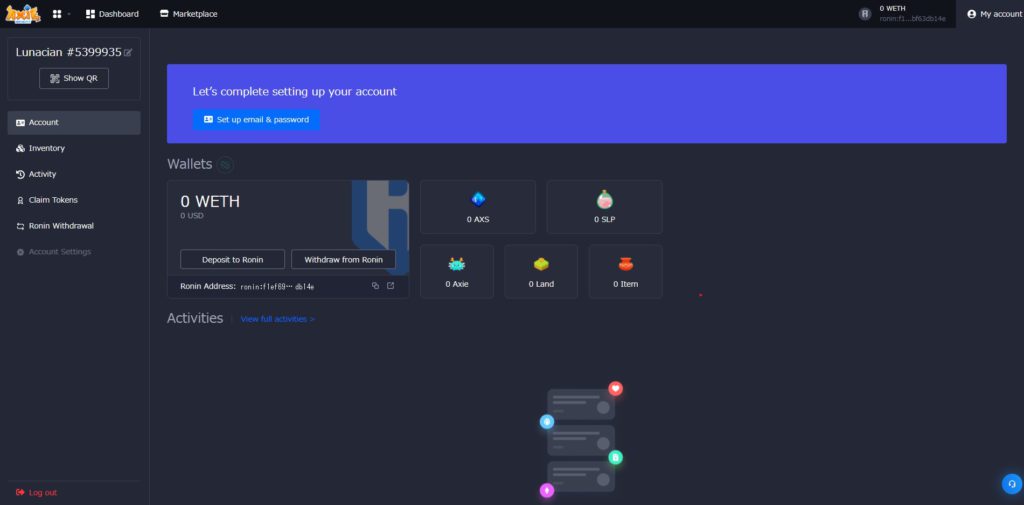
Task: Select the AXS token card
Action: click(478, 207)
